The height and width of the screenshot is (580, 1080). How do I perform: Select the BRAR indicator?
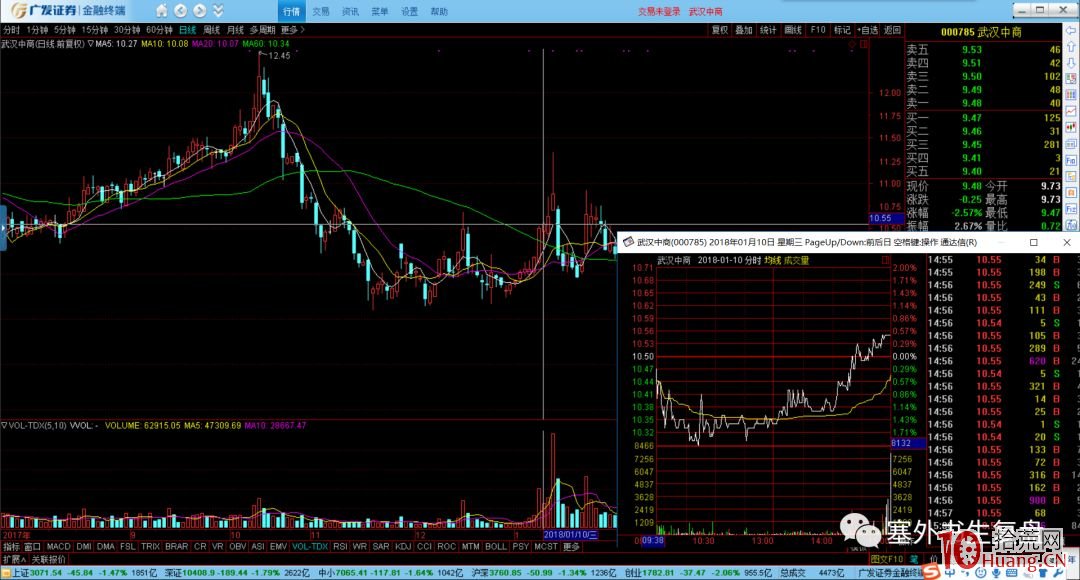tap(176, 546)
